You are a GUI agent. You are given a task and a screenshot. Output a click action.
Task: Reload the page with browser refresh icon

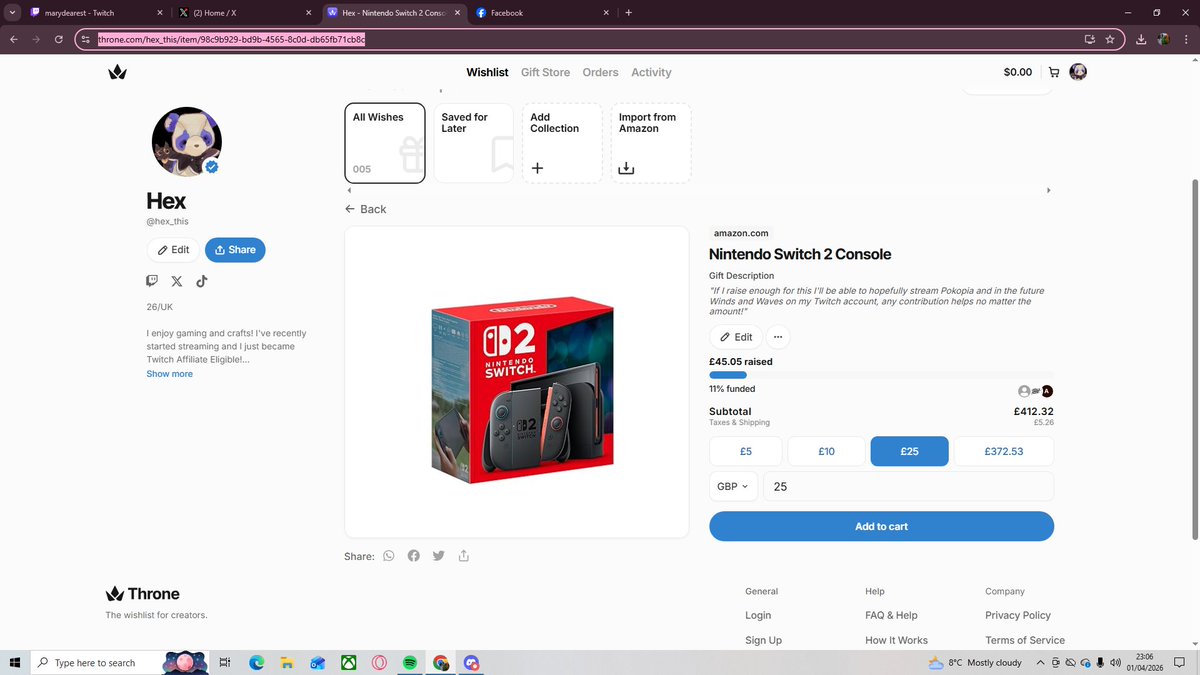(59, 39)
